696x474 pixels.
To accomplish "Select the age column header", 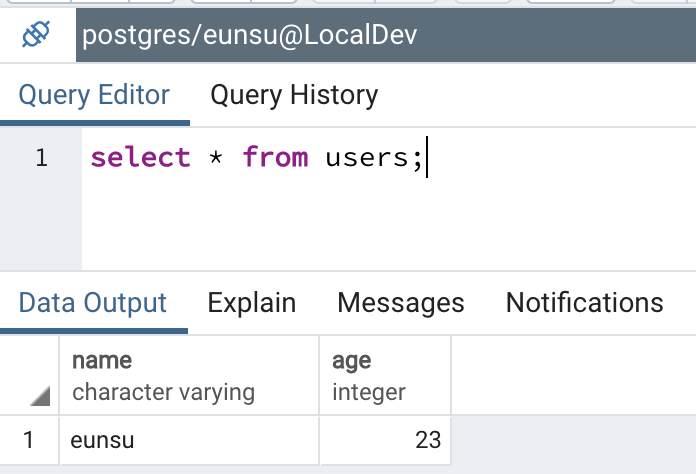I will [x=385, y=375].
